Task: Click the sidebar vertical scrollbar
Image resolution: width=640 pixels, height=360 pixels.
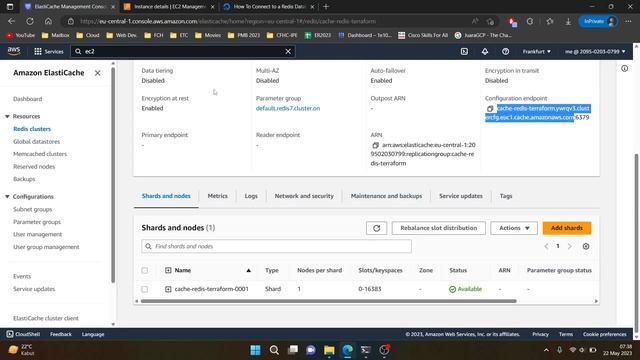Action: [113, 175]
